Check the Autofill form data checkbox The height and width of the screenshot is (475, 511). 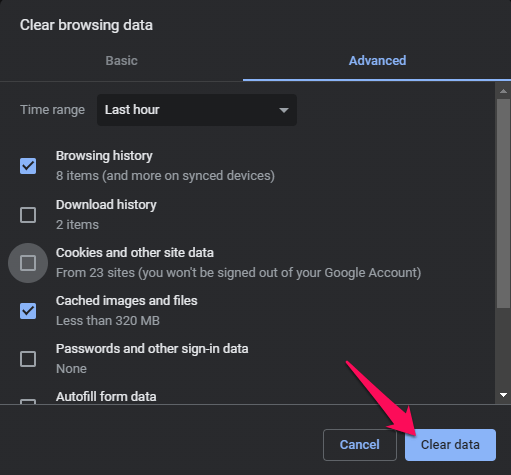pos(28,401)
